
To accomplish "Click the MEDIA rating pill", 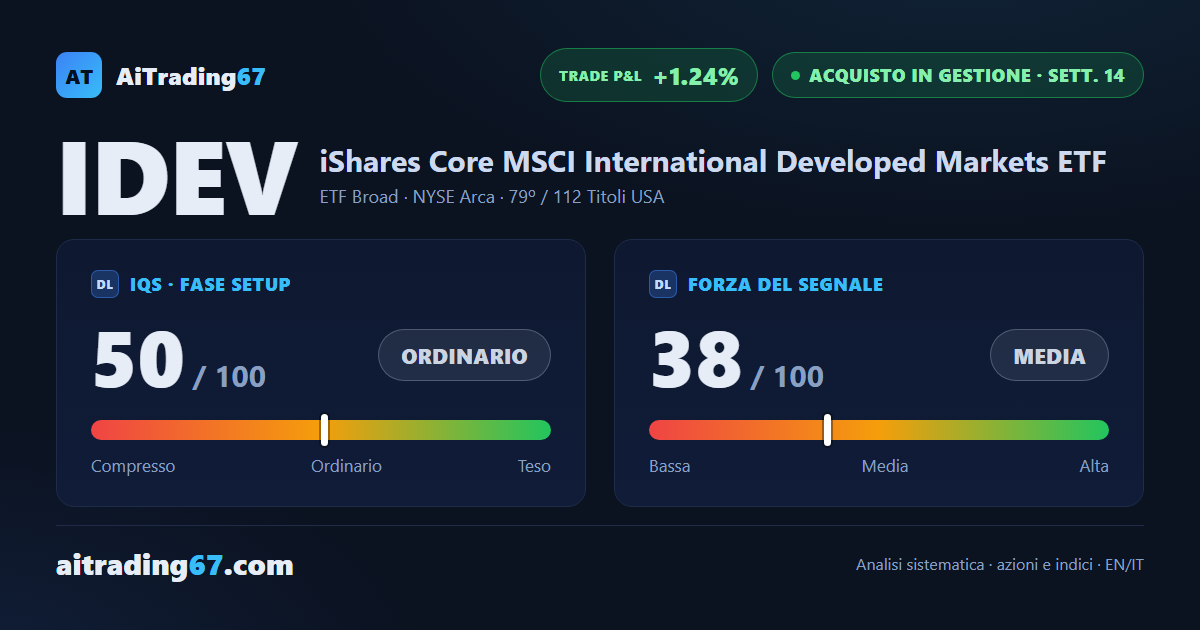I will pos(1049,355).
